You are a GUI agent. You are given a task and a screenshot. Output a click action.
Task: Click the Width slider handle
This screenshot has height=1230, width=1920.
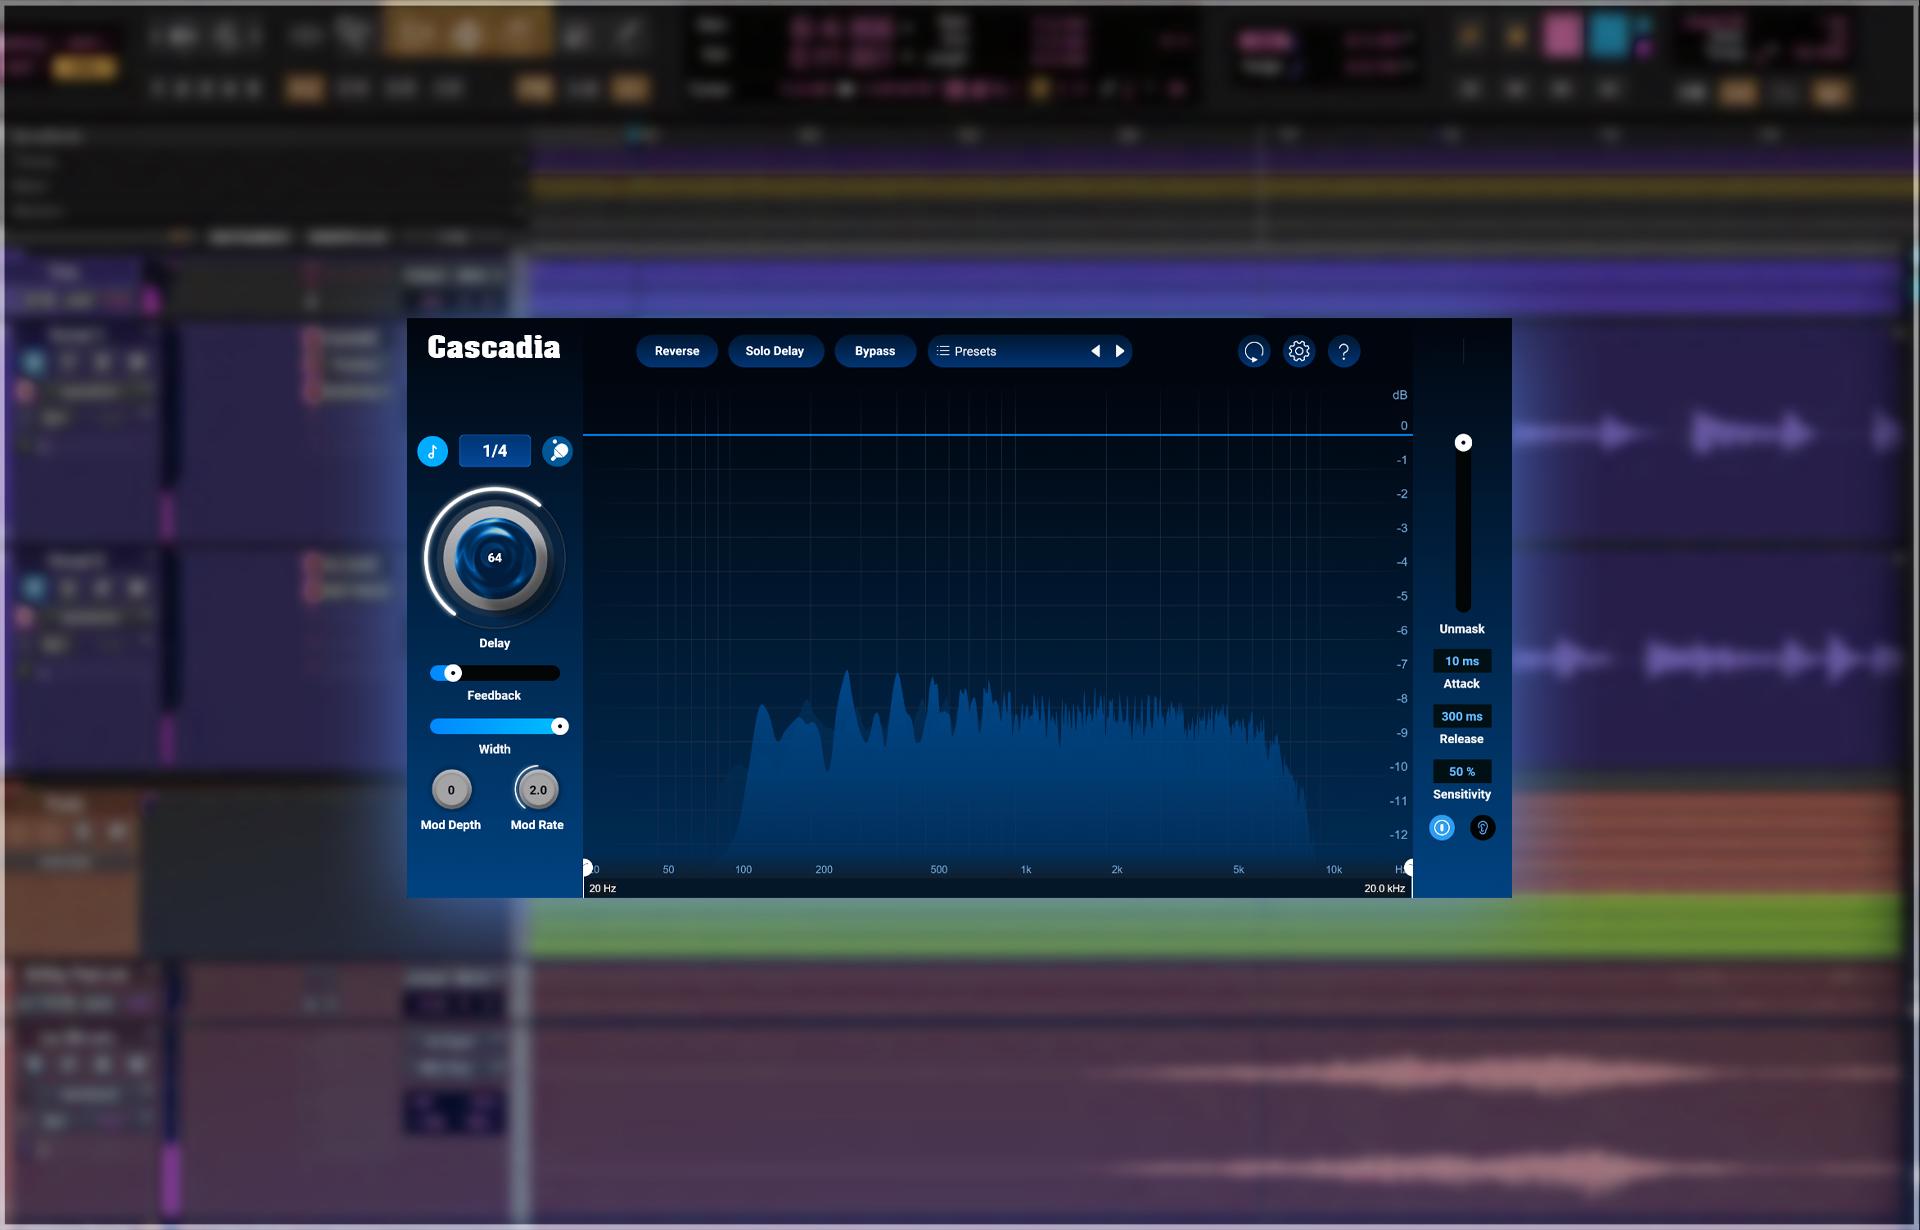pyautogui.click(x=560, y=726)
